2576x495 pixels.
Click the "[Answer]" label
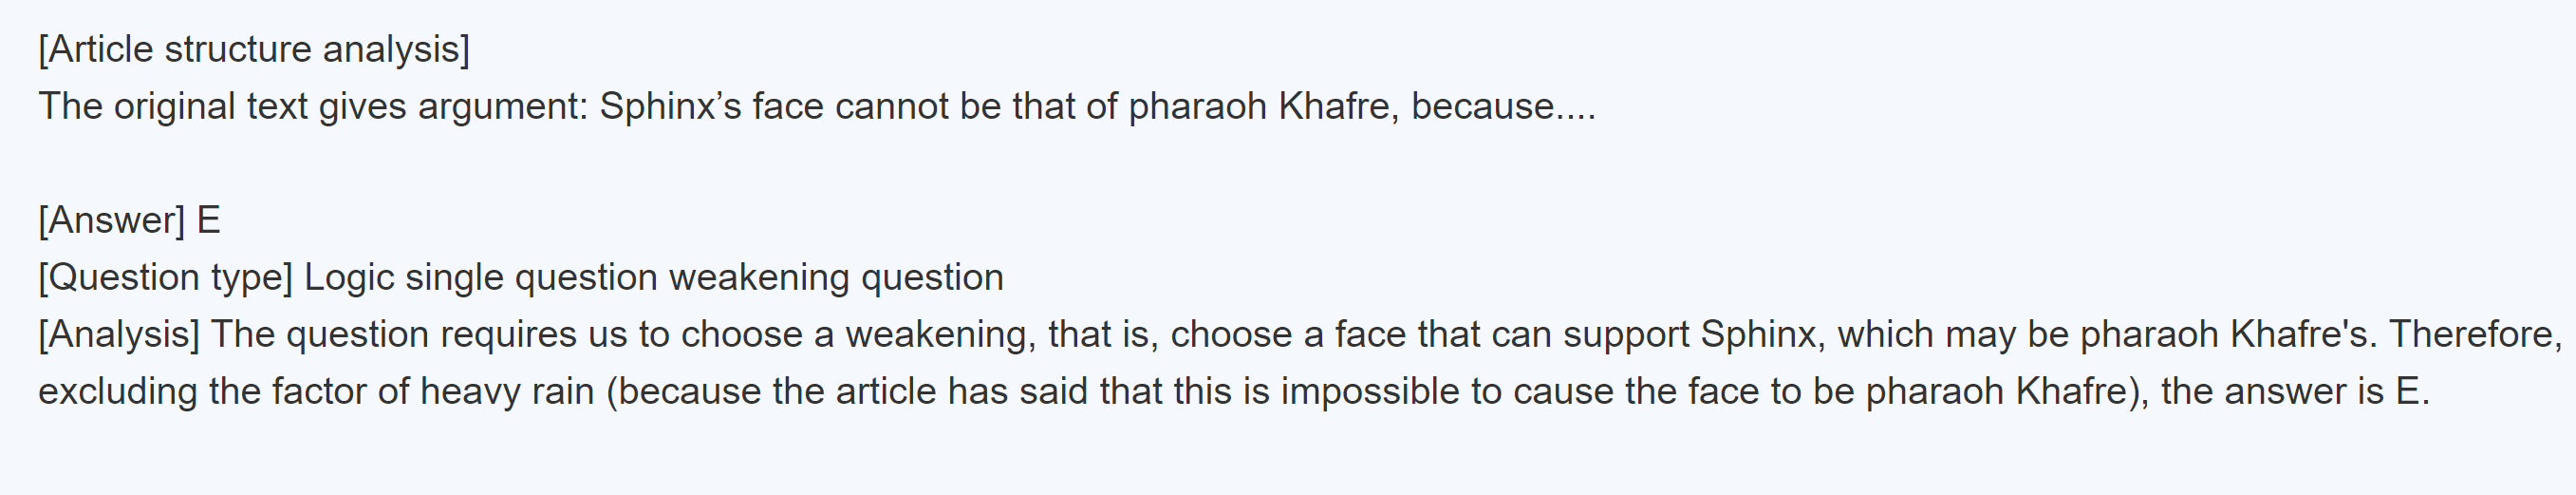click(112, 220)
